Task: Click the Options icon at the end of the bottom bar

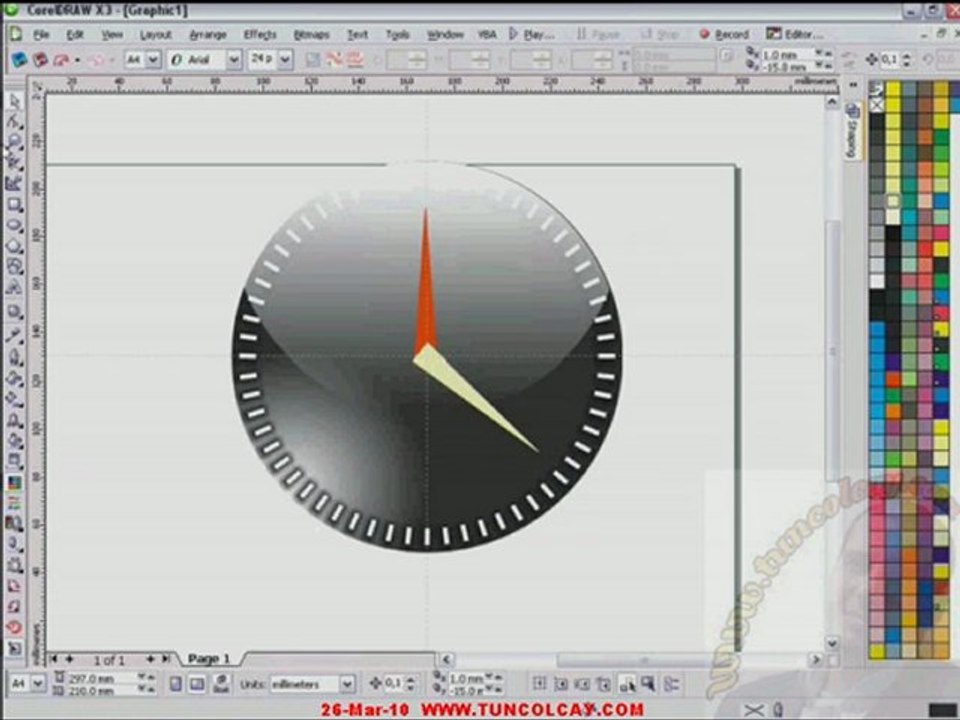Action: coord(672,683)
